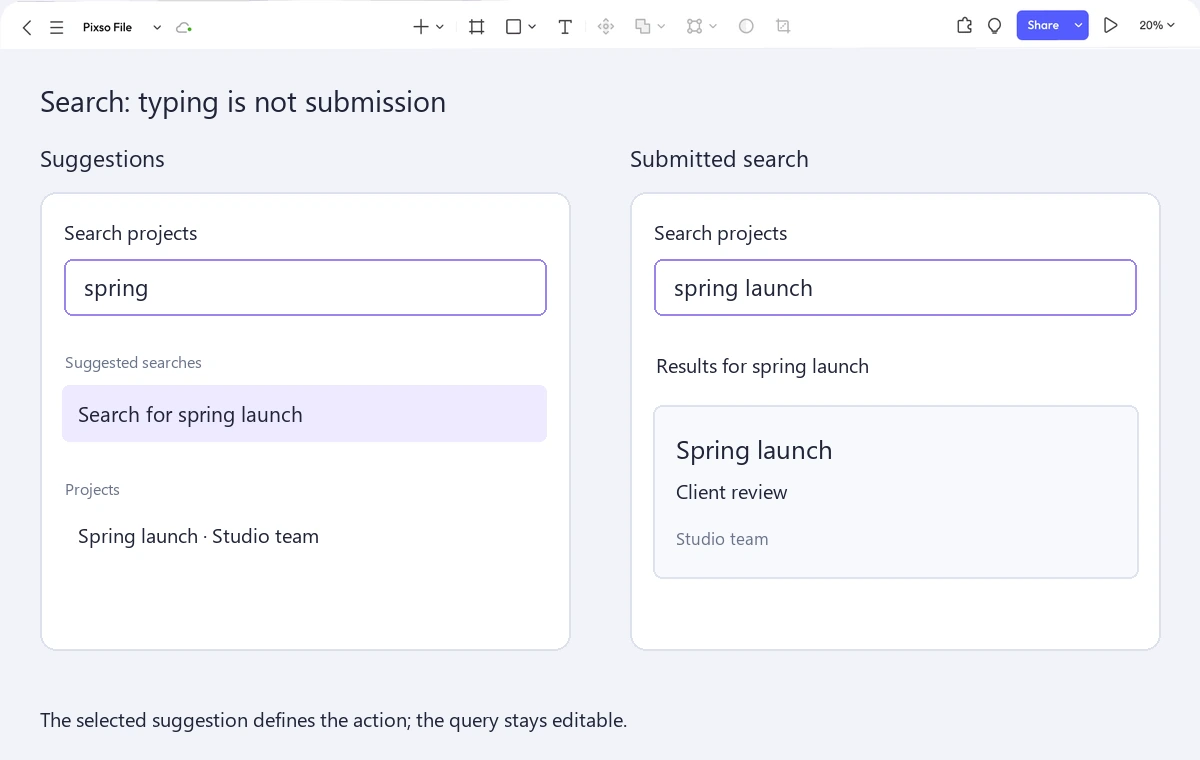Start presentation with play icon
The height and width of the screenshot is (760, 1200).
(x=1110, y=26)
